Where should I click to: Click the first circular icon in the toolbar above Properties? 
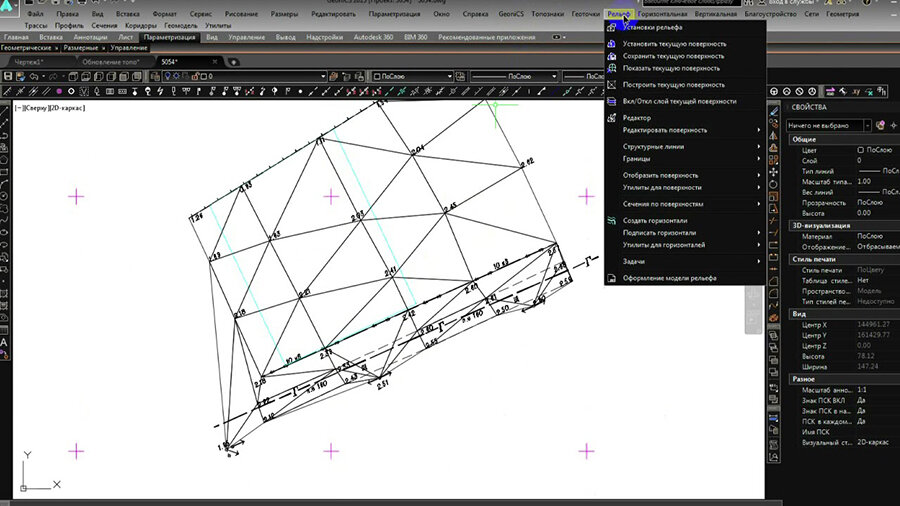[774, 91]
